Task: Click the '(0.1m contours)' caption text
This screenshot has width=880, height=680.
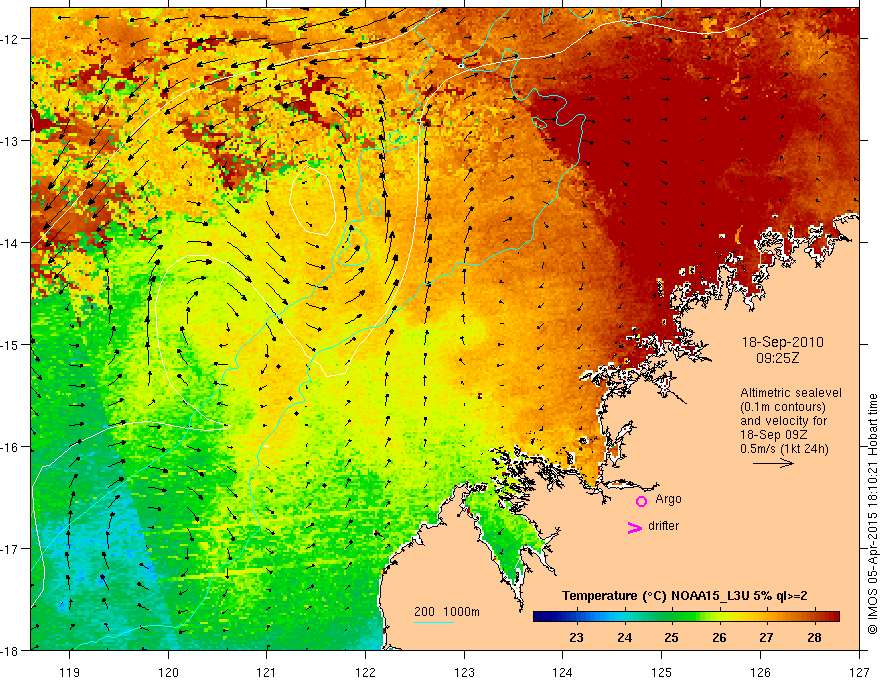Action: pos(783,407)
